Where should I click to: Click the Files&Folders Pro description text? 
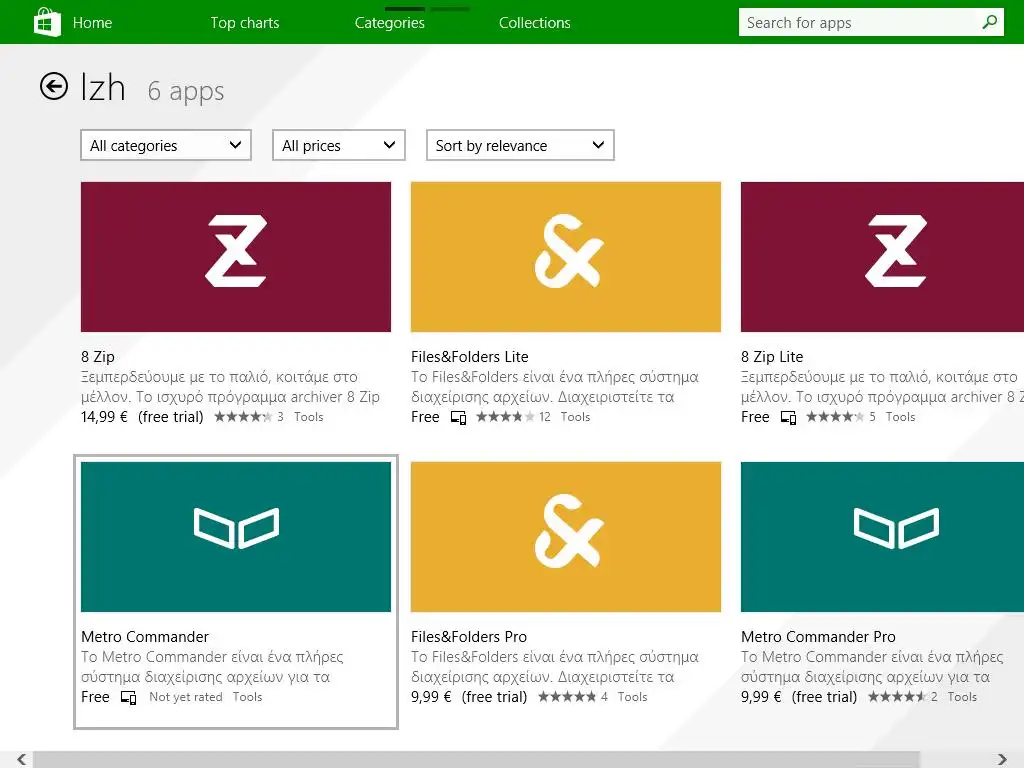555,667
